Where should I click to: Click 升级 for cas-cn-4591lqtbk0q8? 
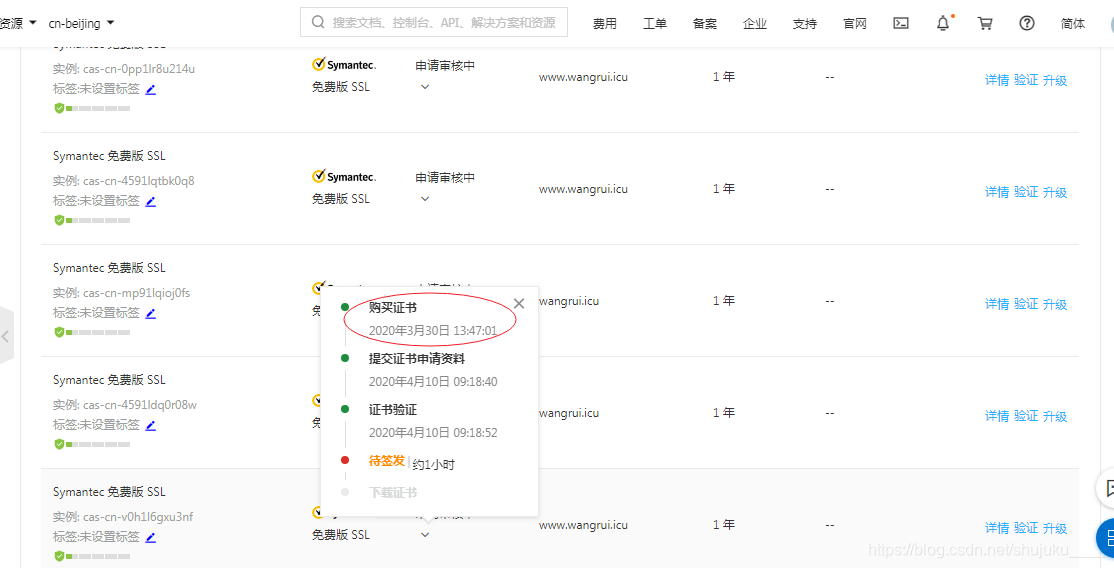[1055, 192]
